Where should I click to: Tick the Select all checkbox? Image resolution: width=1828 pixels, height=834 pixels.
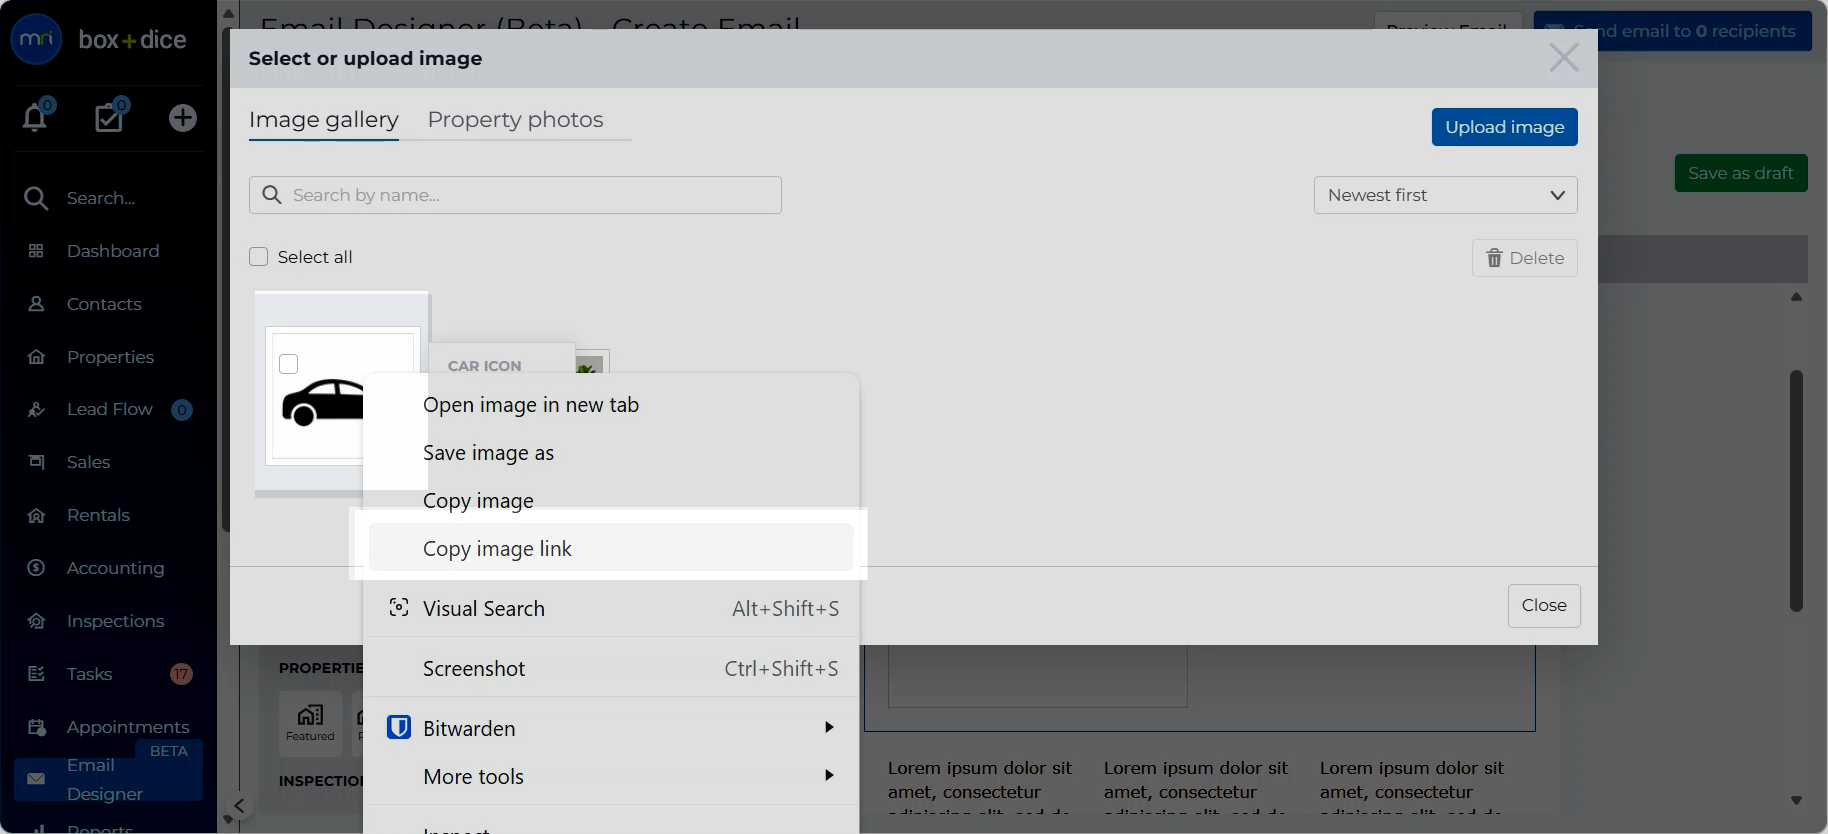click(x=259, y=257)
